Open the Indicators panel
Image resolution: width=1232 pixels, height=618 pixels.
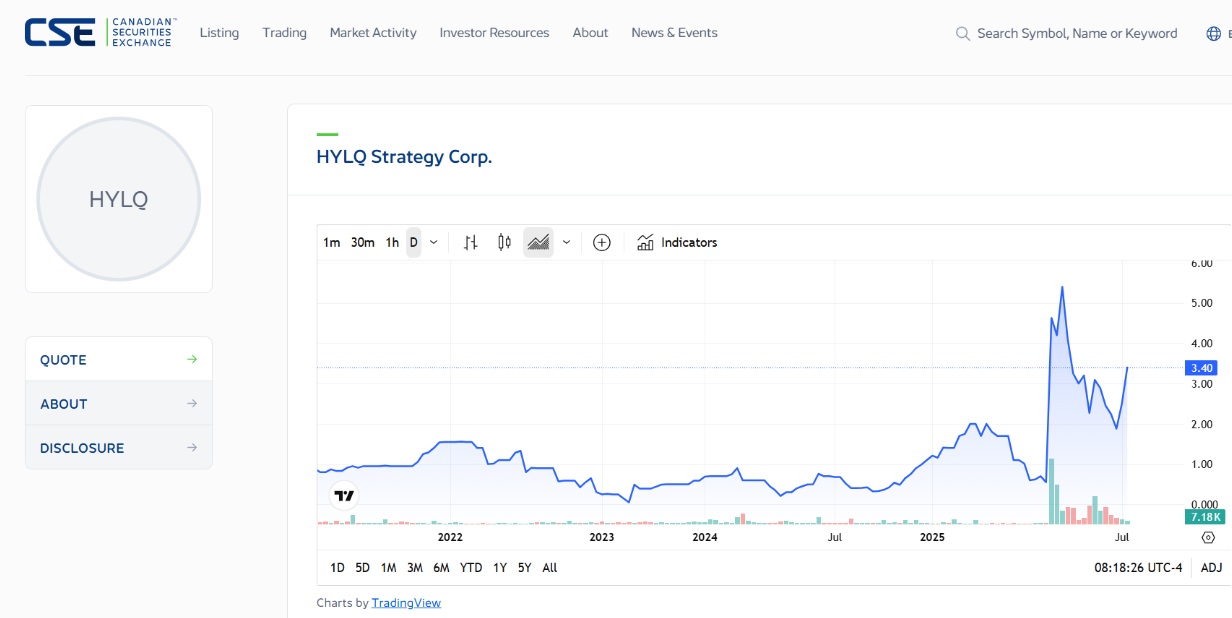[x=677, y=242]
